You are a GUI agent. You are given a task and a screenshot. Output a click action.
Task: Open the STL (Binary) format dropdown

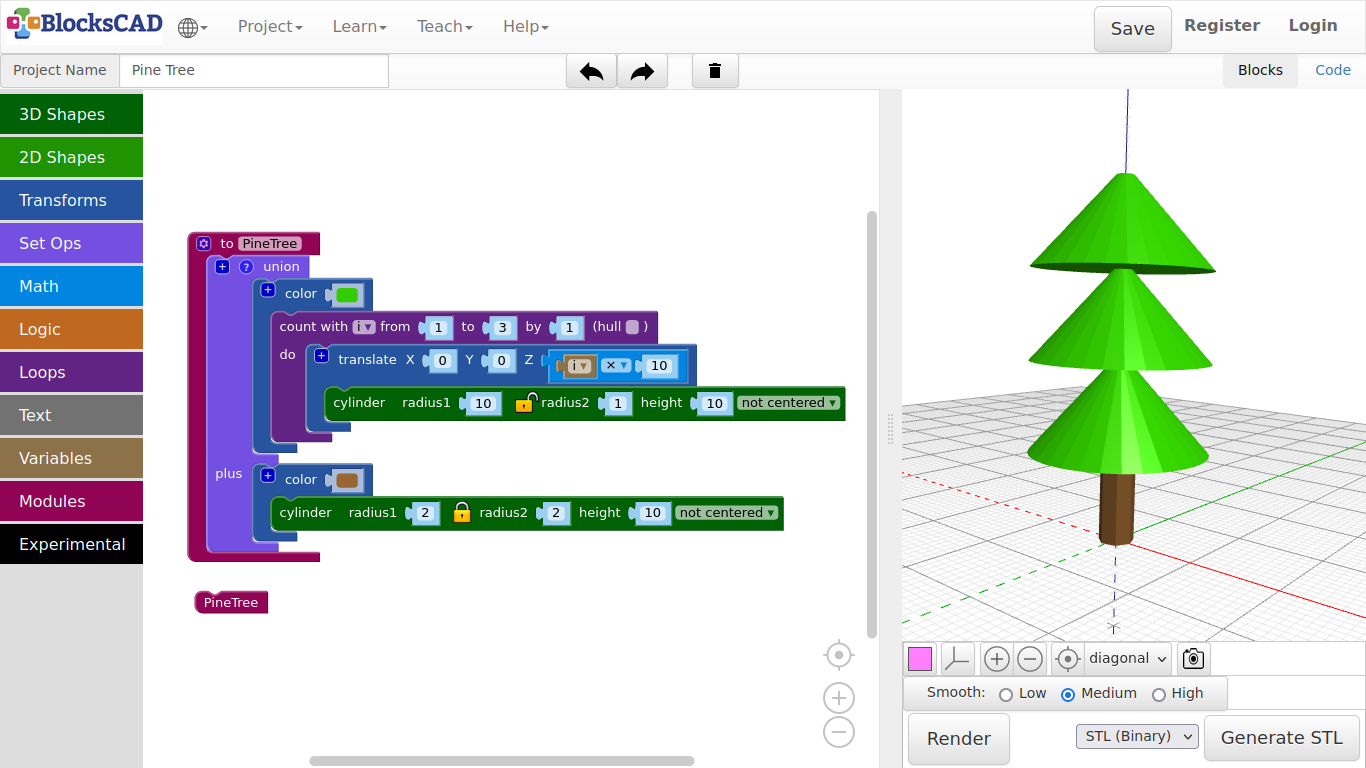click(x=1137, y=737)
